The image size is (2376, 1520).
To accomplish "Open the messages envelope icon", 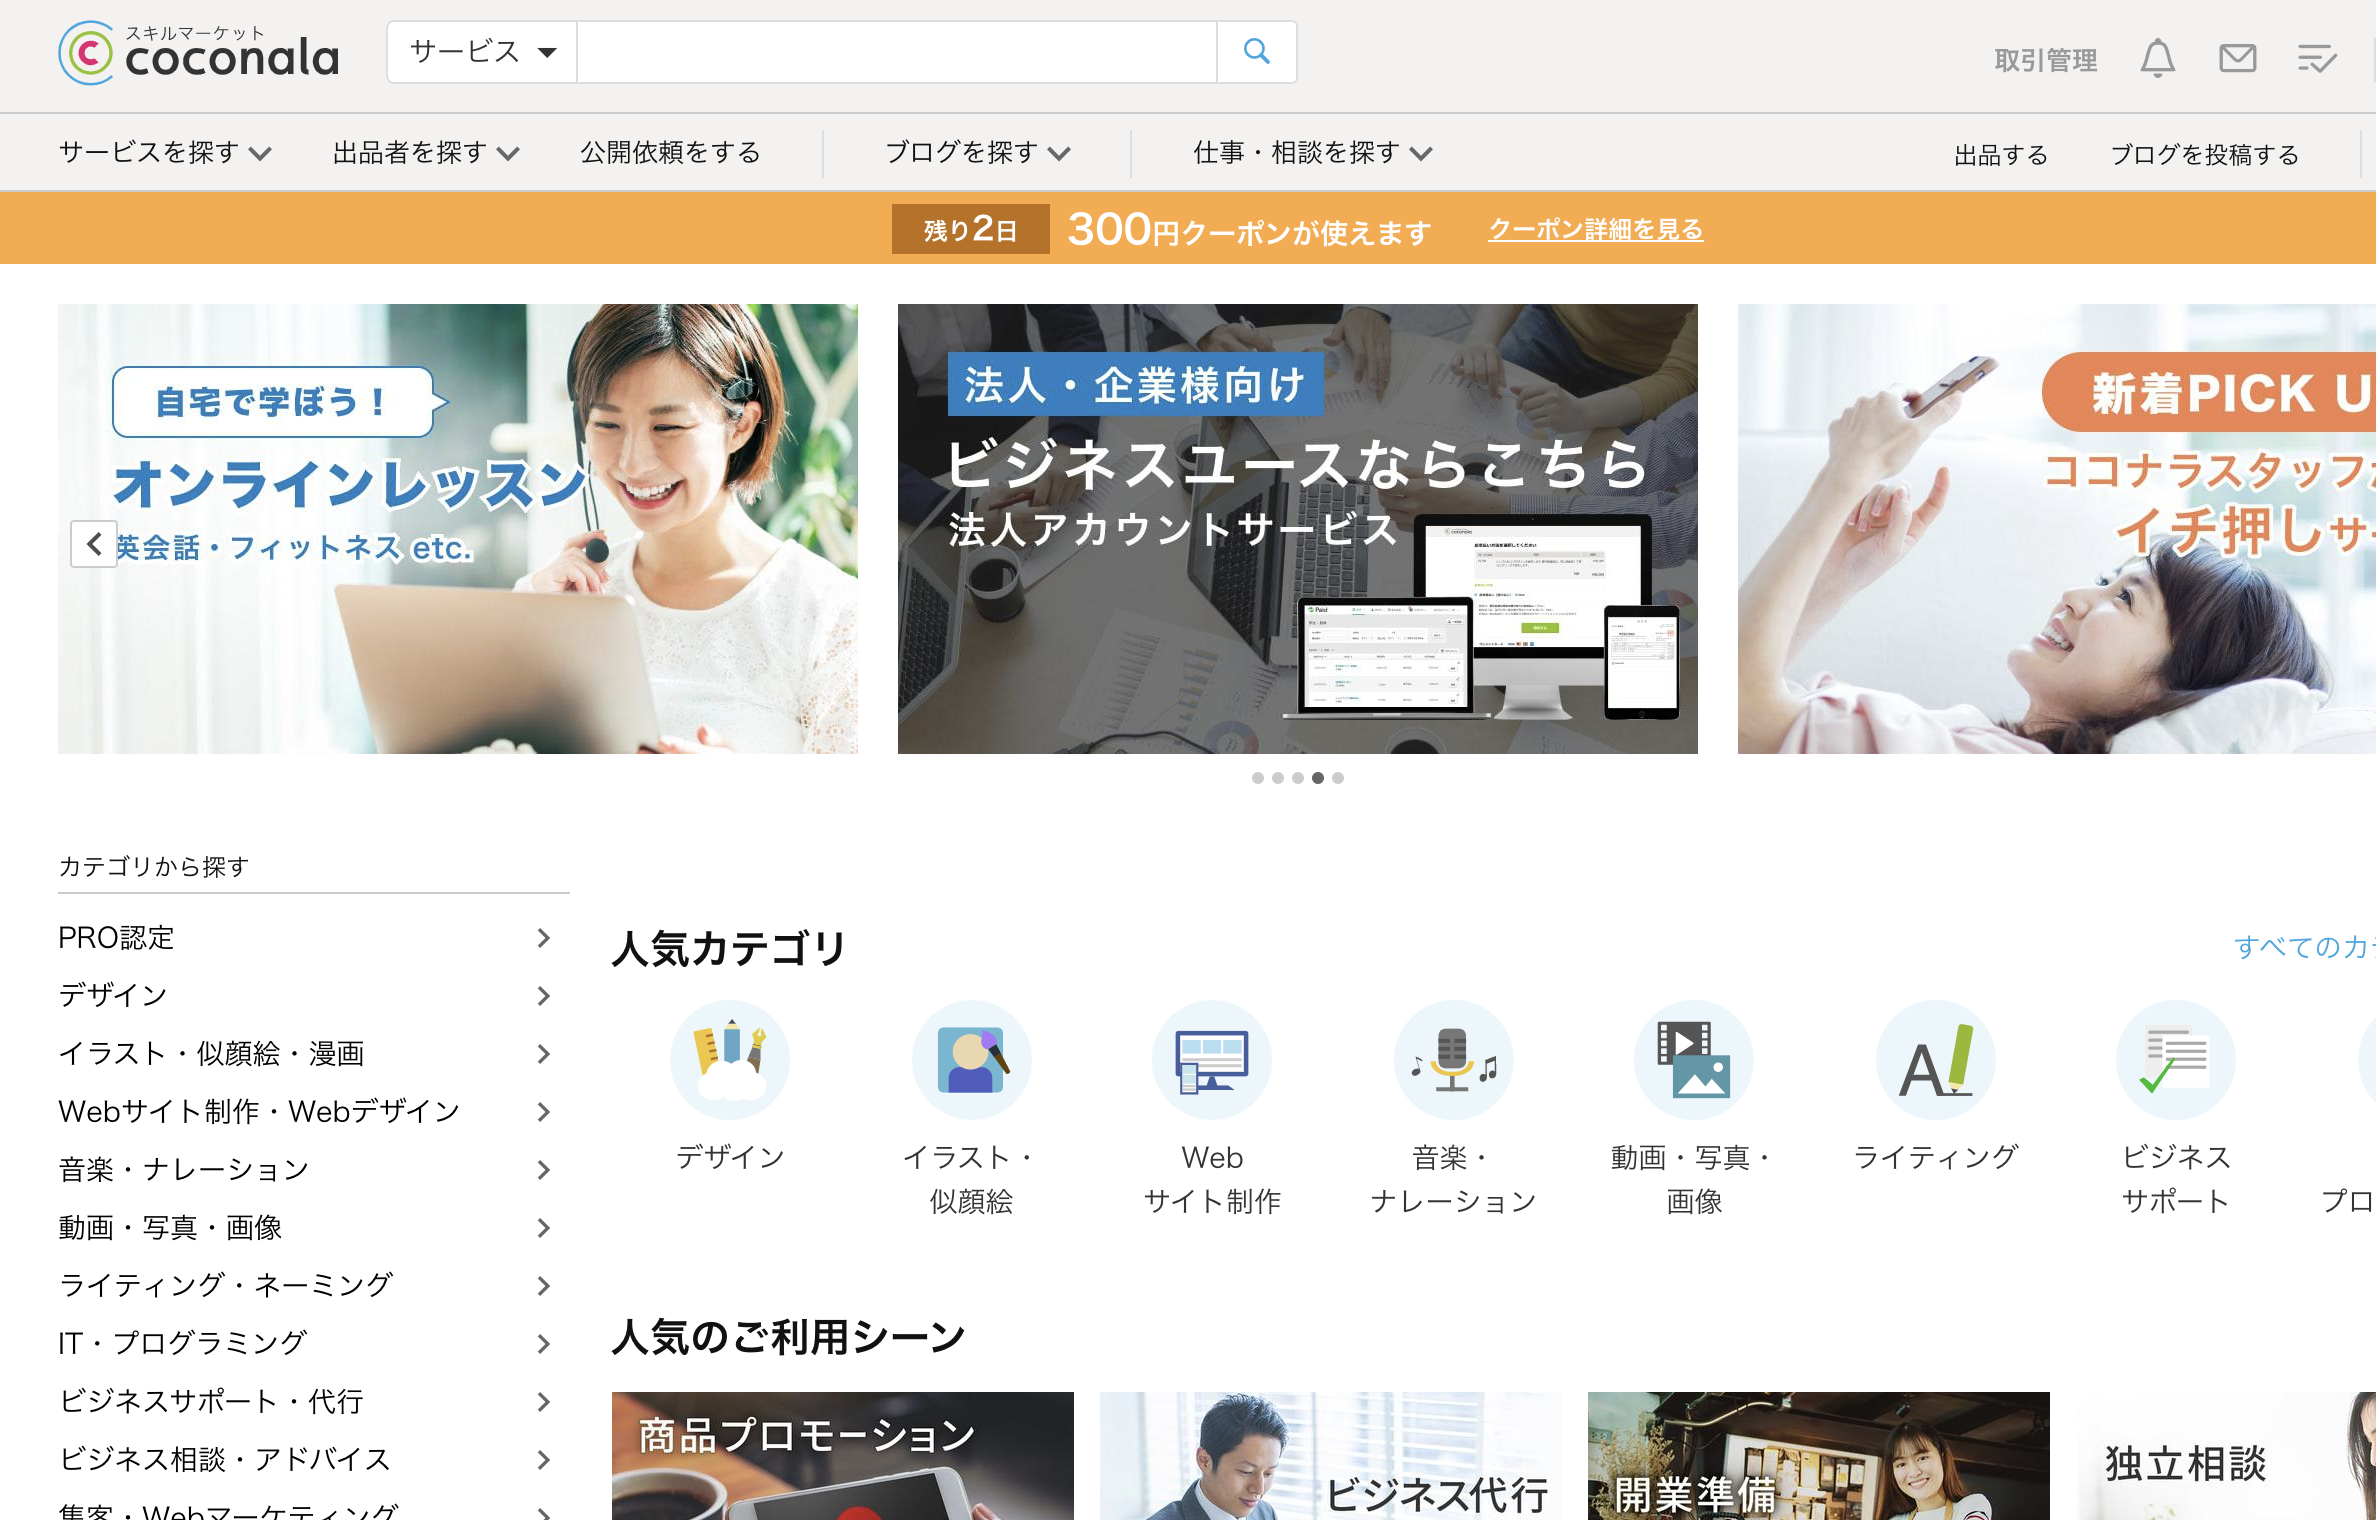I will click(2237, 59).
